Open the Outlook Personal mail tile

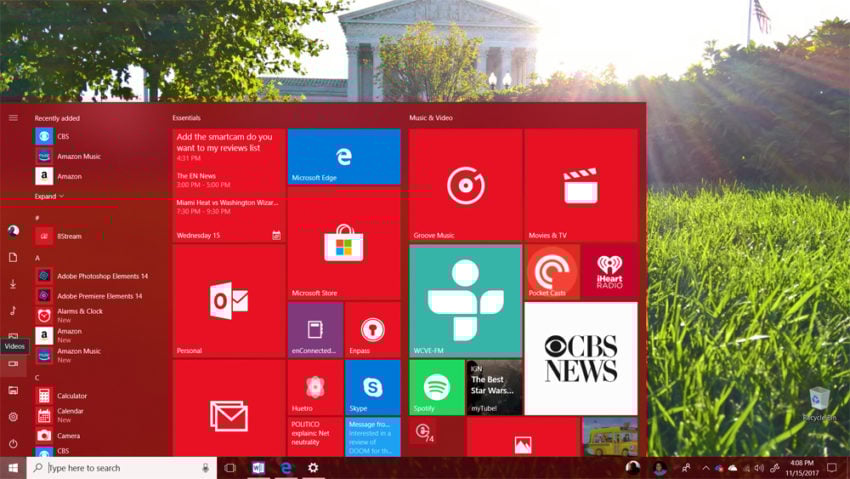point(229,301)
